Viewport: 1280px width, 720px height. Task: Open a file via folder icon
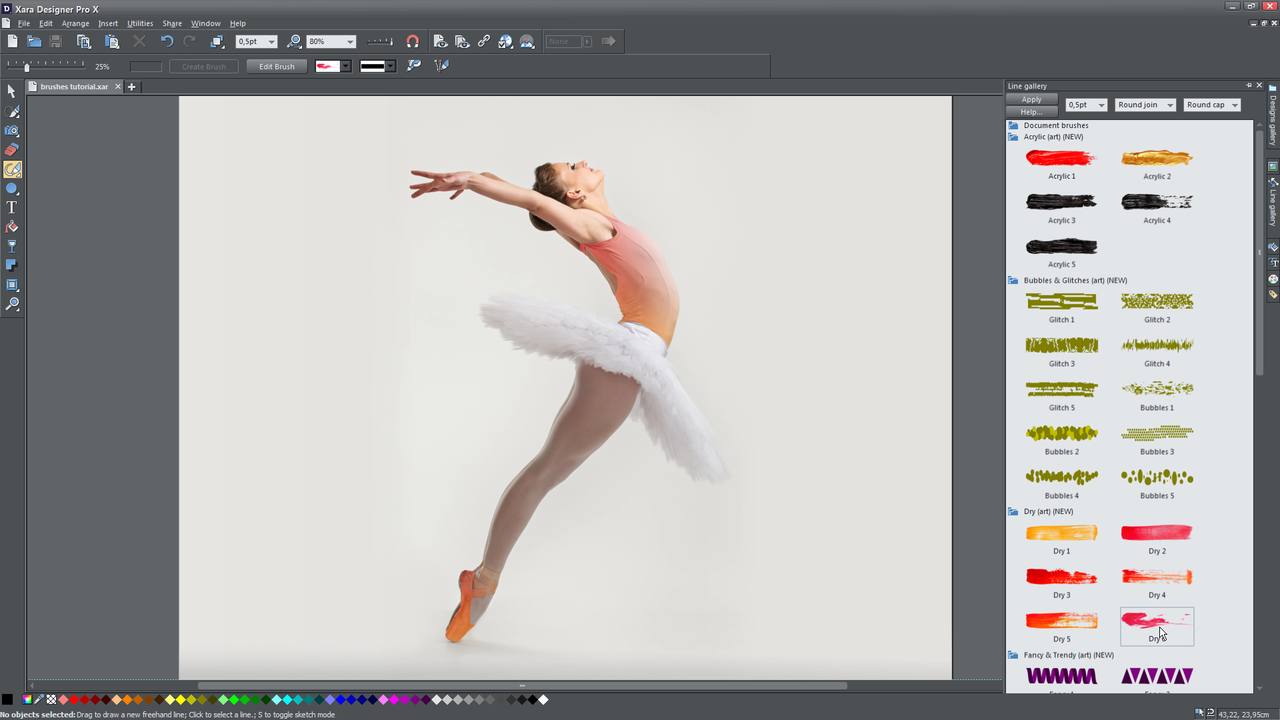point(34,41)
